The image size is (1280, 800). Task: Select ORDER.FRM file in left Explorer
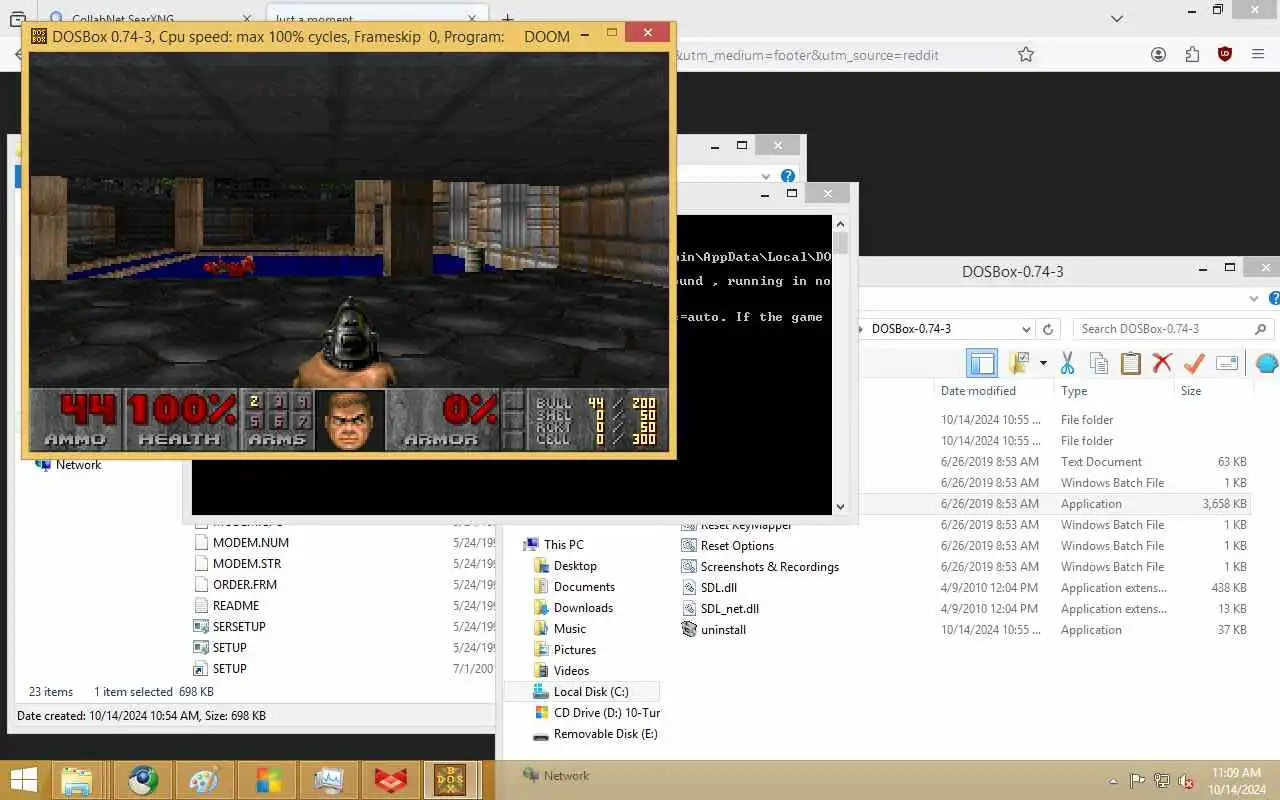pyautogui.click(x=235, y=585)
